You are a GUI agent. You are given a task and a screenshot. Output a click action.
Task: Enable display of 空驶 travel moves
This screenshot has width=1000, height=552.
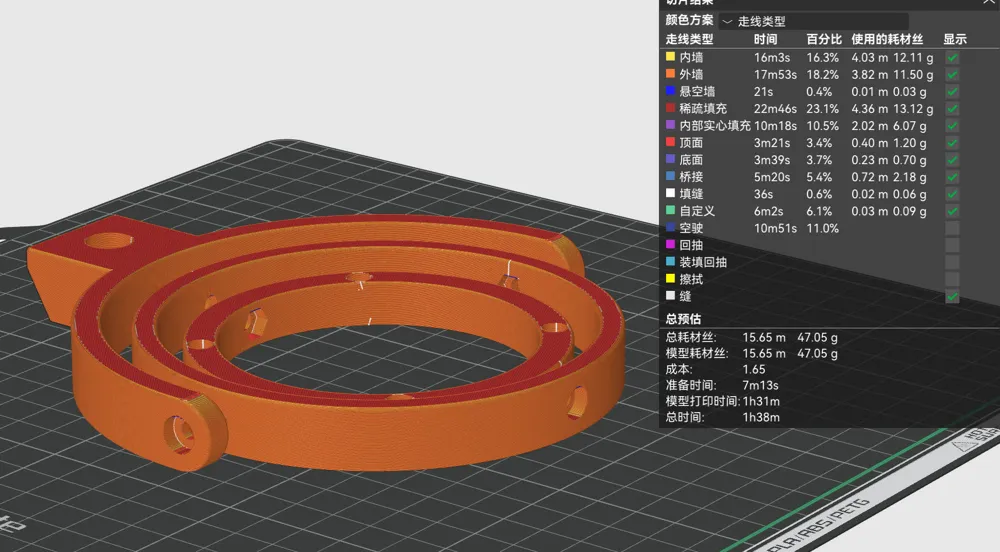point(952,228)
